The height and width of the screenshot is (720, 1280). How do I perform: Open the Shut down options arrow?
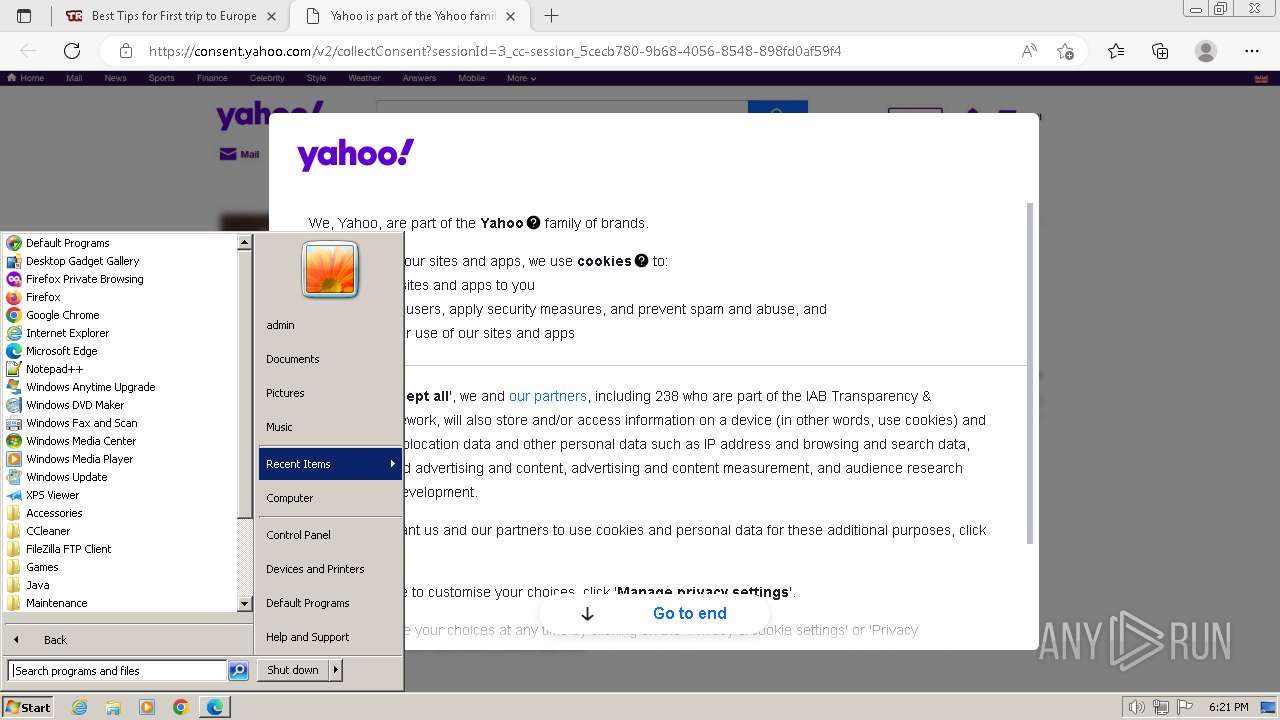pyautogui.click(x=336, y=670)
